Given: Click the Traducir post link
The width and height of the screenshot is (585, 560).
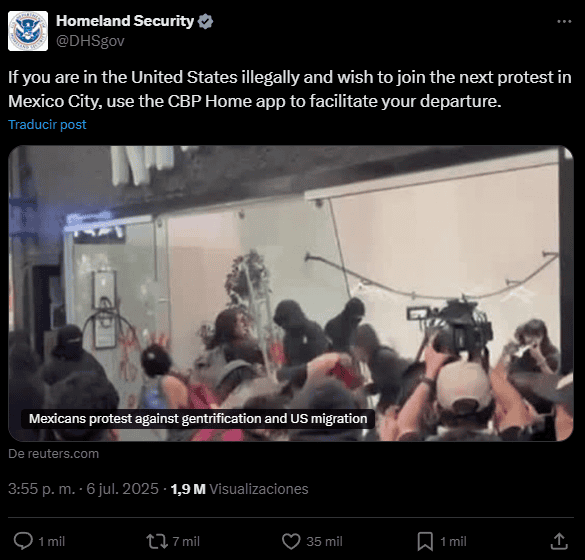Looking at the screenshot, I should tap(47, 124).
